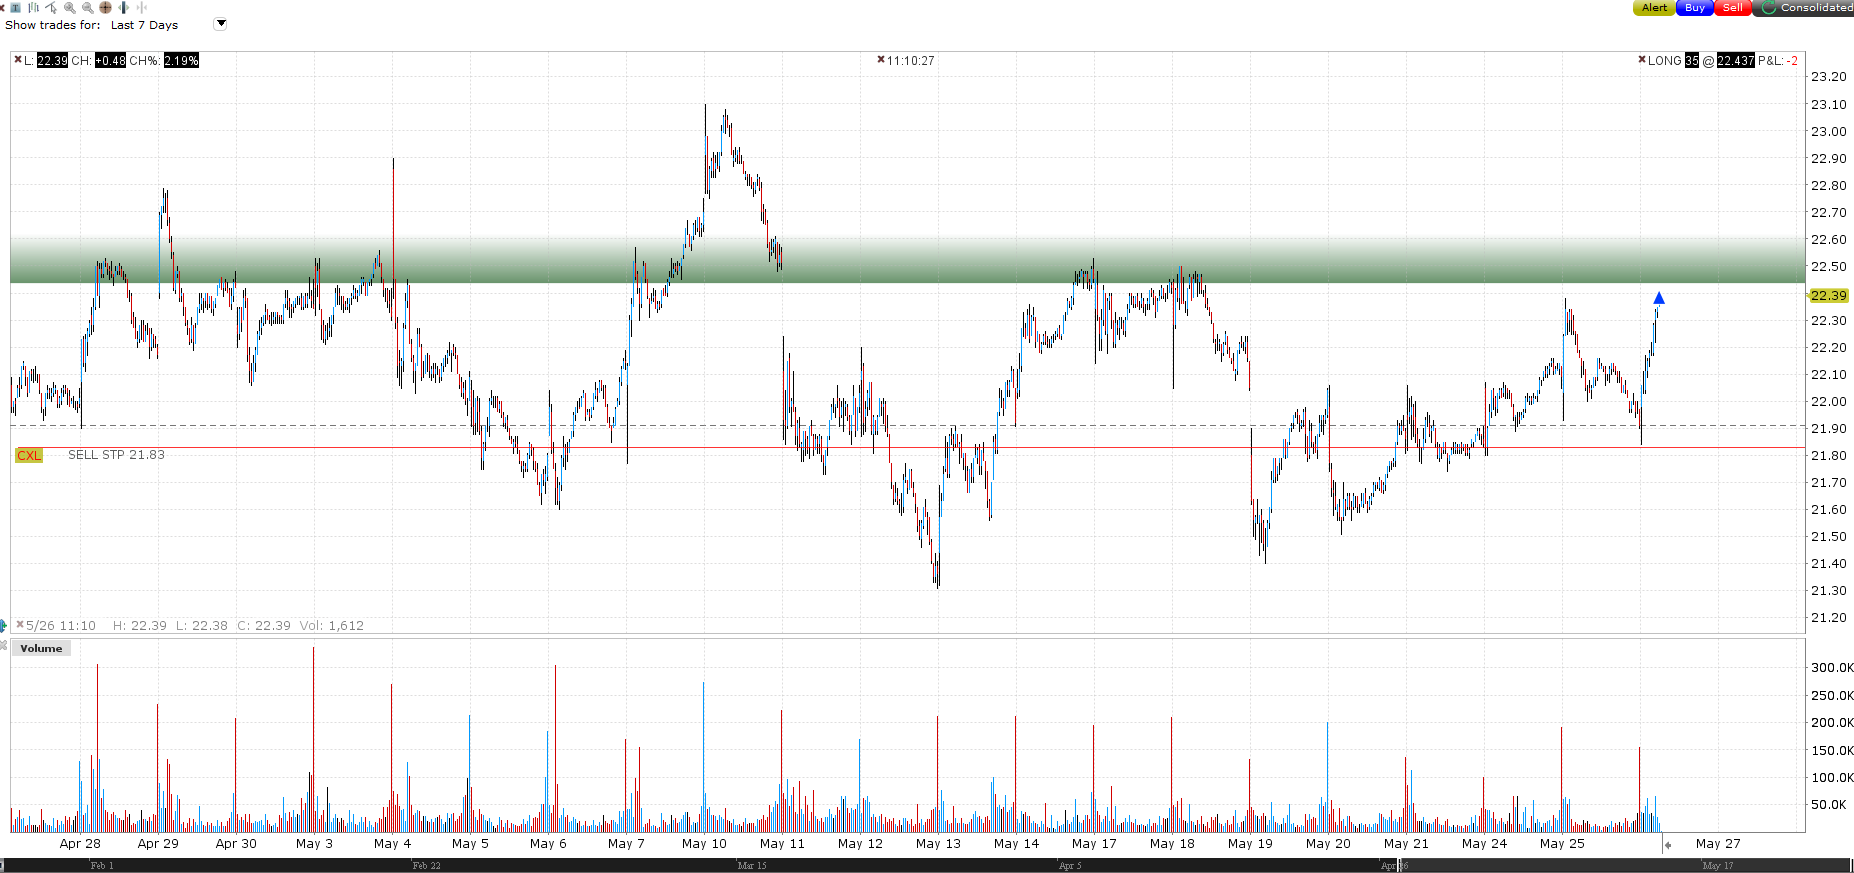Select the trendline drawing pointer tool
Screen dimensions: 1854x873
point(51,7)
